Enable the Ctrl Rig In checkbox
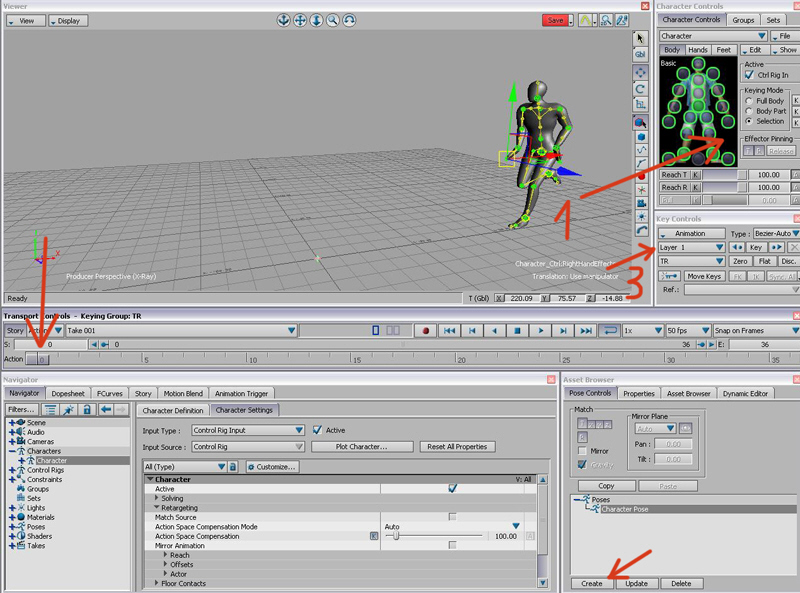This screenshot has width=800, height=593. 750,74
